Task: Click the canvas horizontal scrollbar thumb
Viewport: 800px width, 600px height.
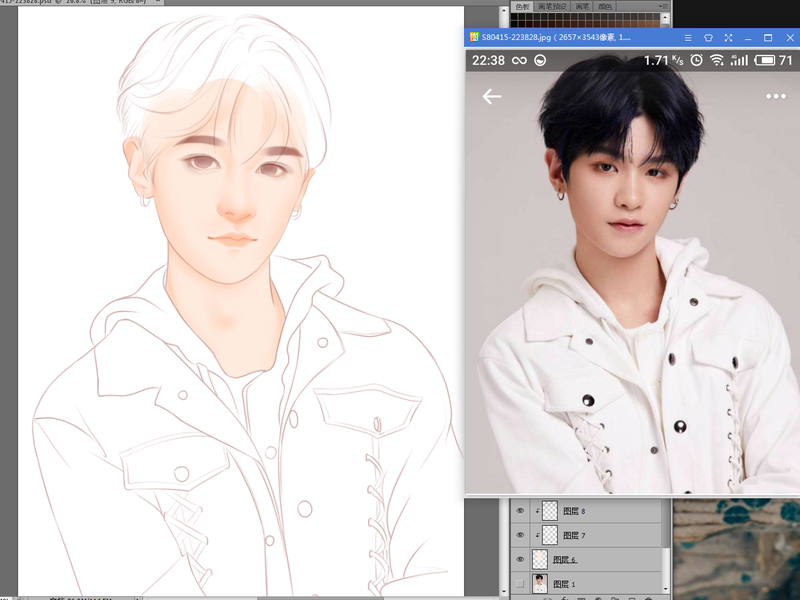Action: coord(320,598)
